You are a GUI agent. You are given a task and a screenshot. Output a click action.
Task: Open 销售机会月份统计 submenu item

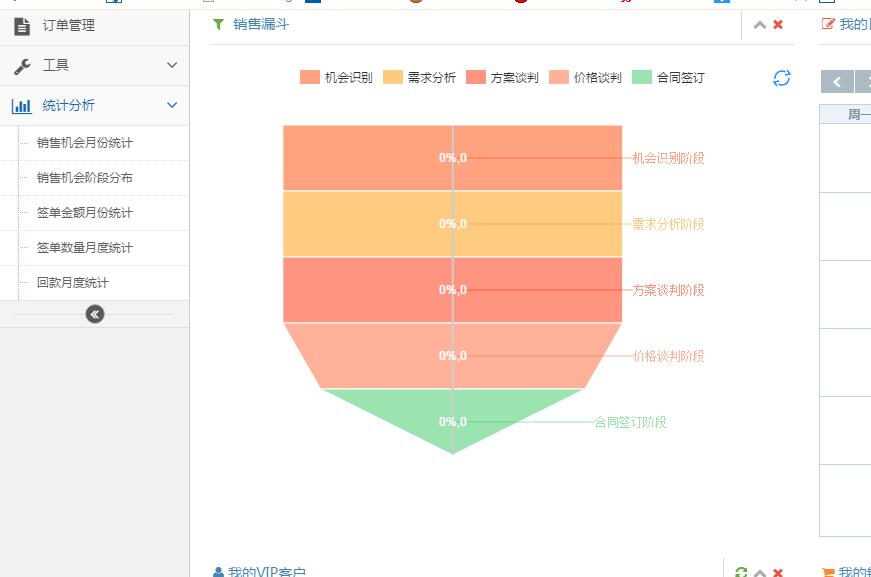click(85, 143)
